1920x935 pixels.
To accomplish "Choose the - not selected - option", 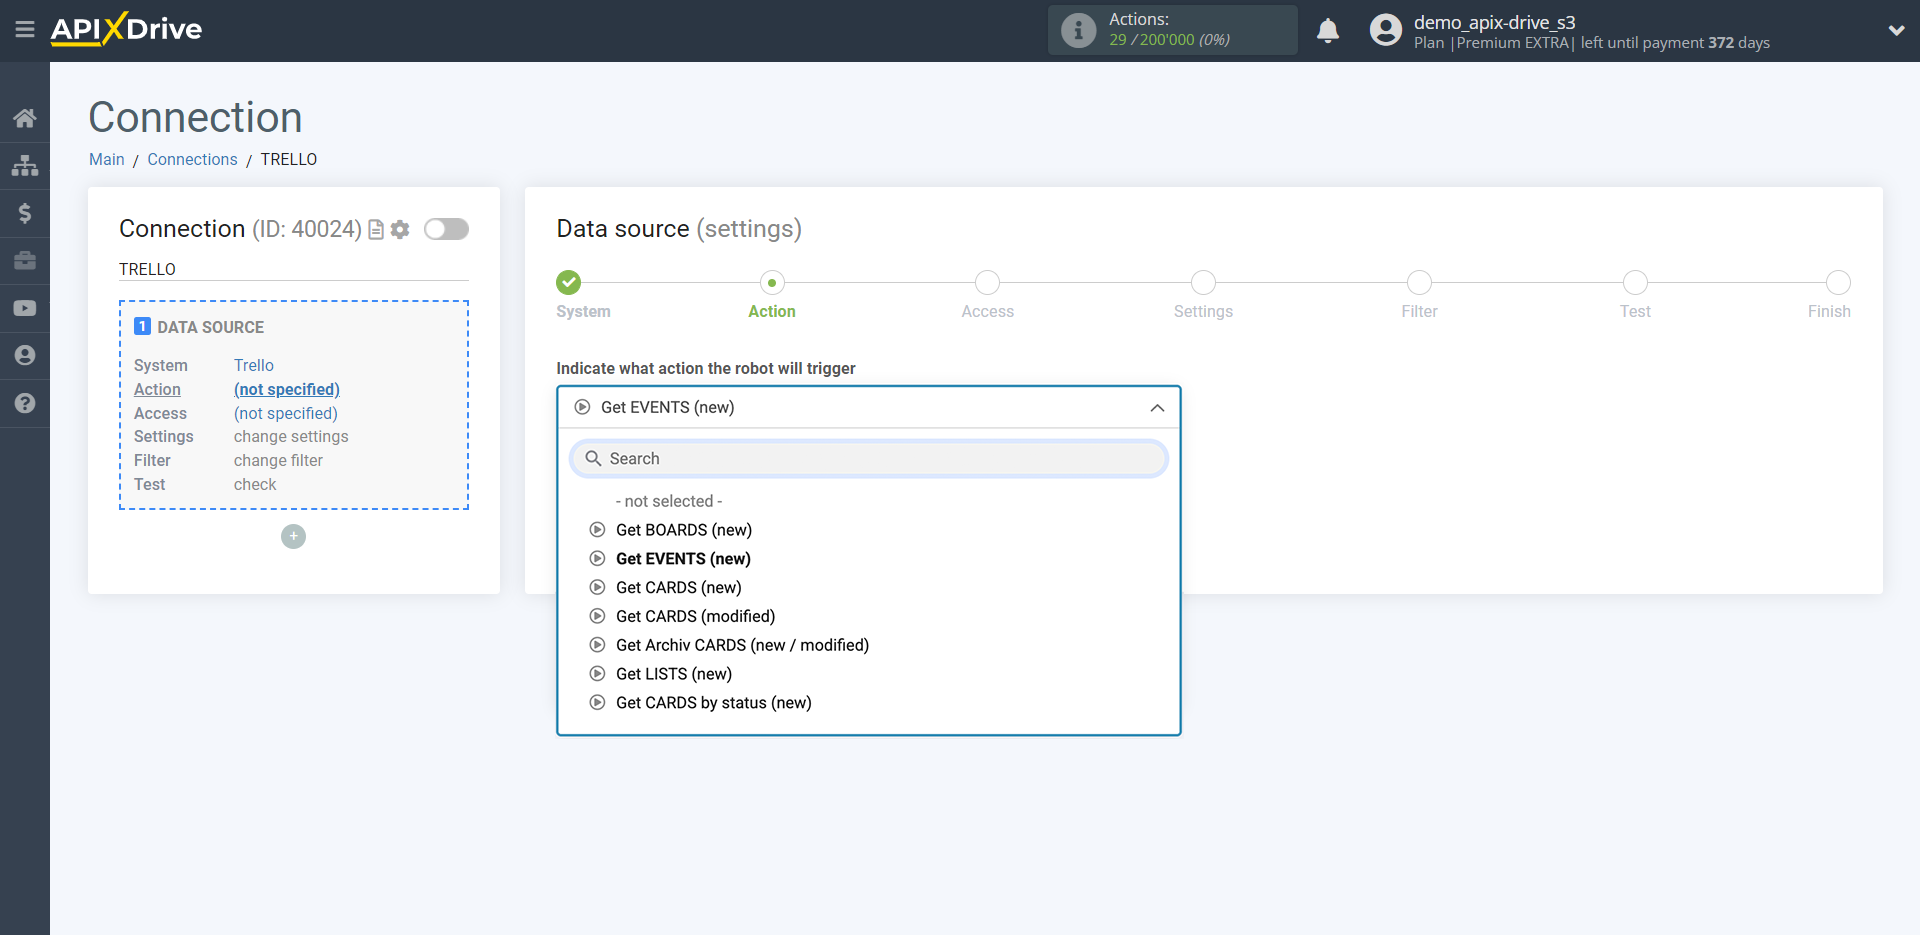I will 669,501.
